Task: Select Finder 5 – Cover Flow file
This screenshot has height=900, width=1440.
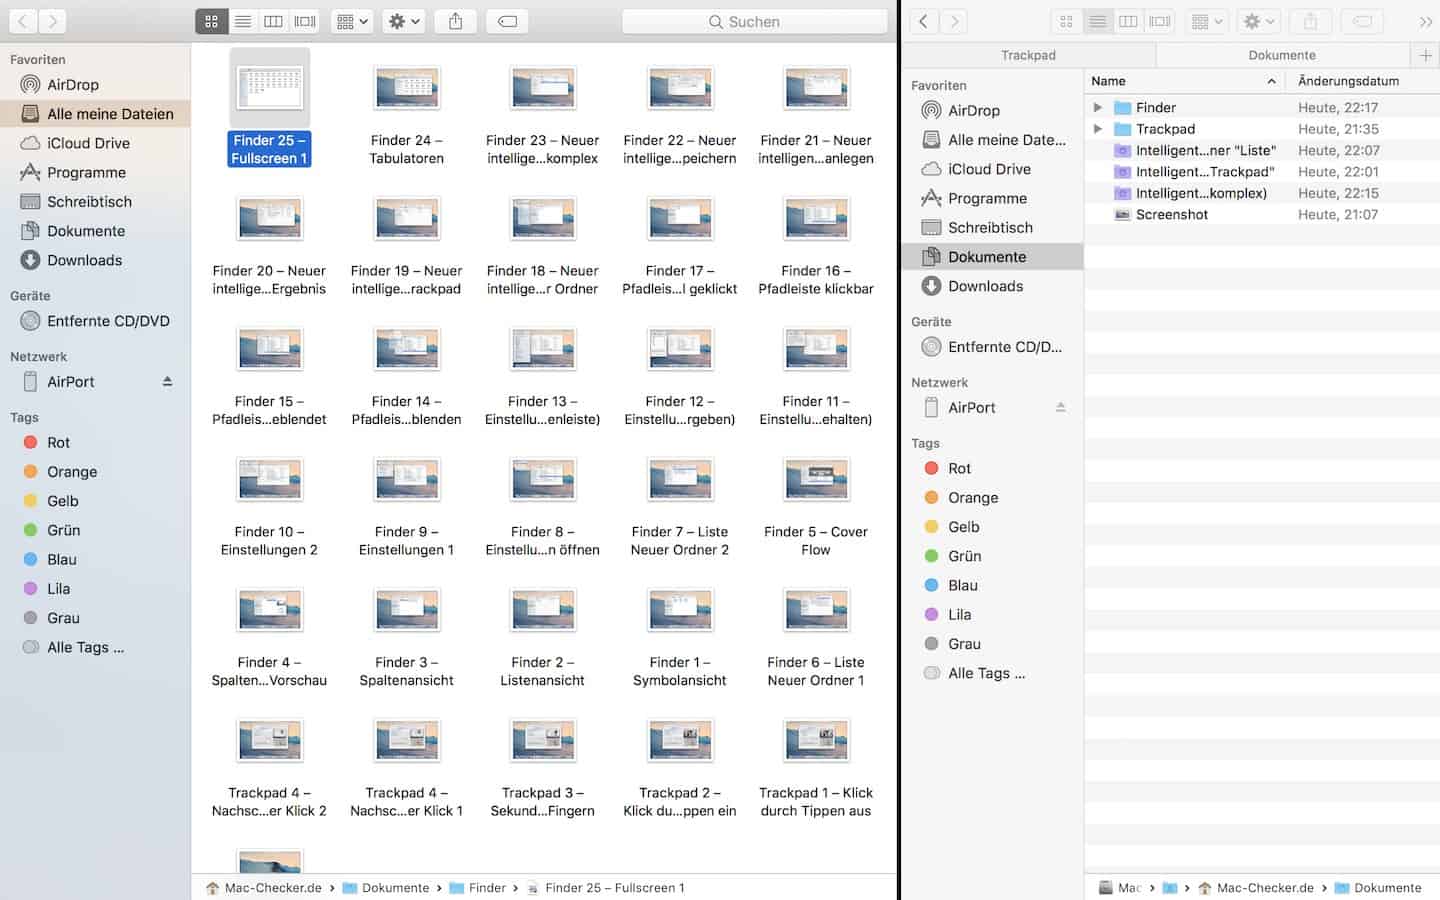Action: [x=816, y=506]
